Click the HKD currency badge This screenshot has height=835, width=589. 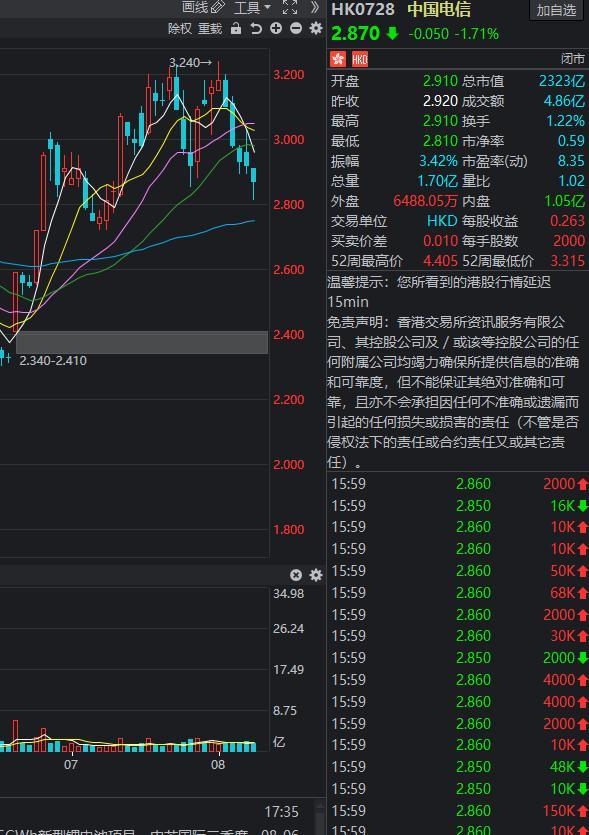pyautogui.click(x=360, y=59)
